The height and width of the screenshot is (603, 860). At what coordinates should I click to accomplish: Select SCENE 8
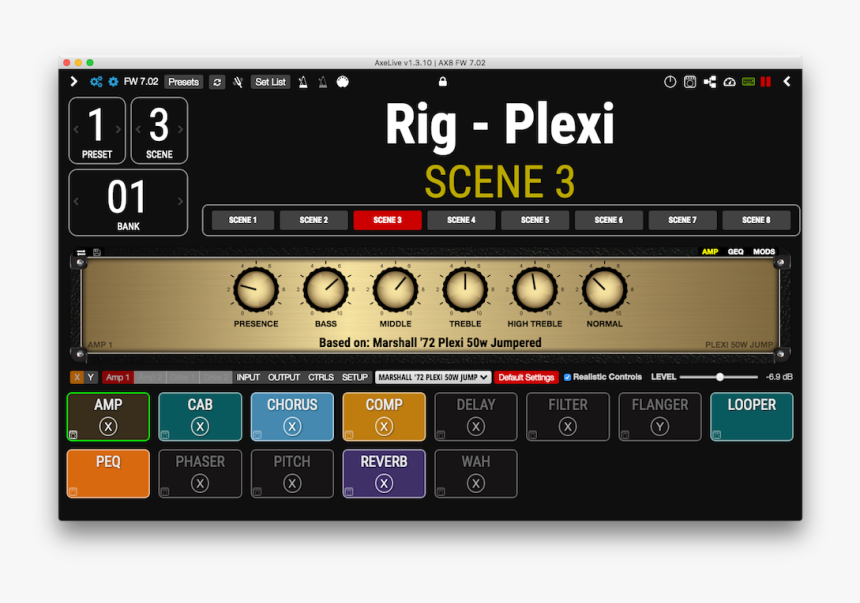coord(756,220)
